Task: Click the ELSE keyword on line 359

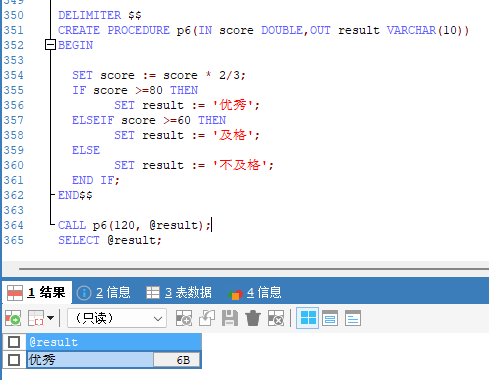Action: (x=86, y=150)
